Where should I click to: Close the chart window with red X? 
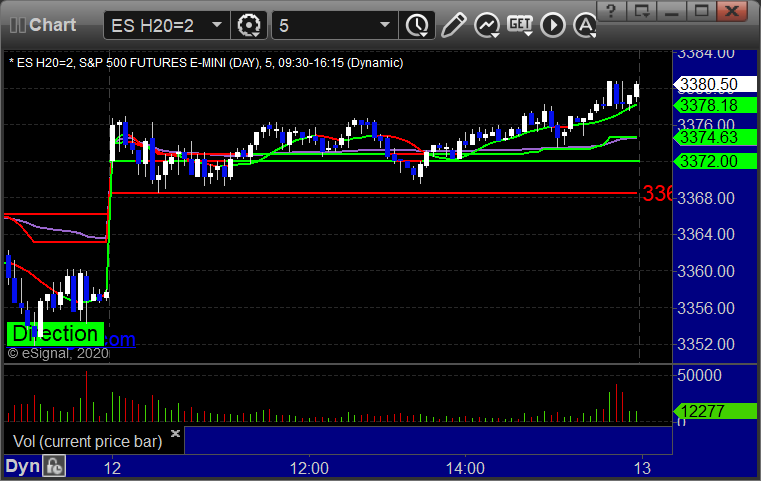[x=732, y=11]
